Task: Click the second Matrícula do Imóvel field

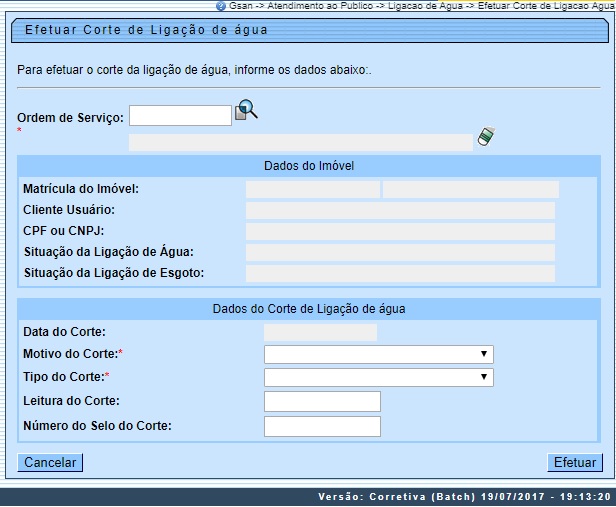Action: coord(470,189)
